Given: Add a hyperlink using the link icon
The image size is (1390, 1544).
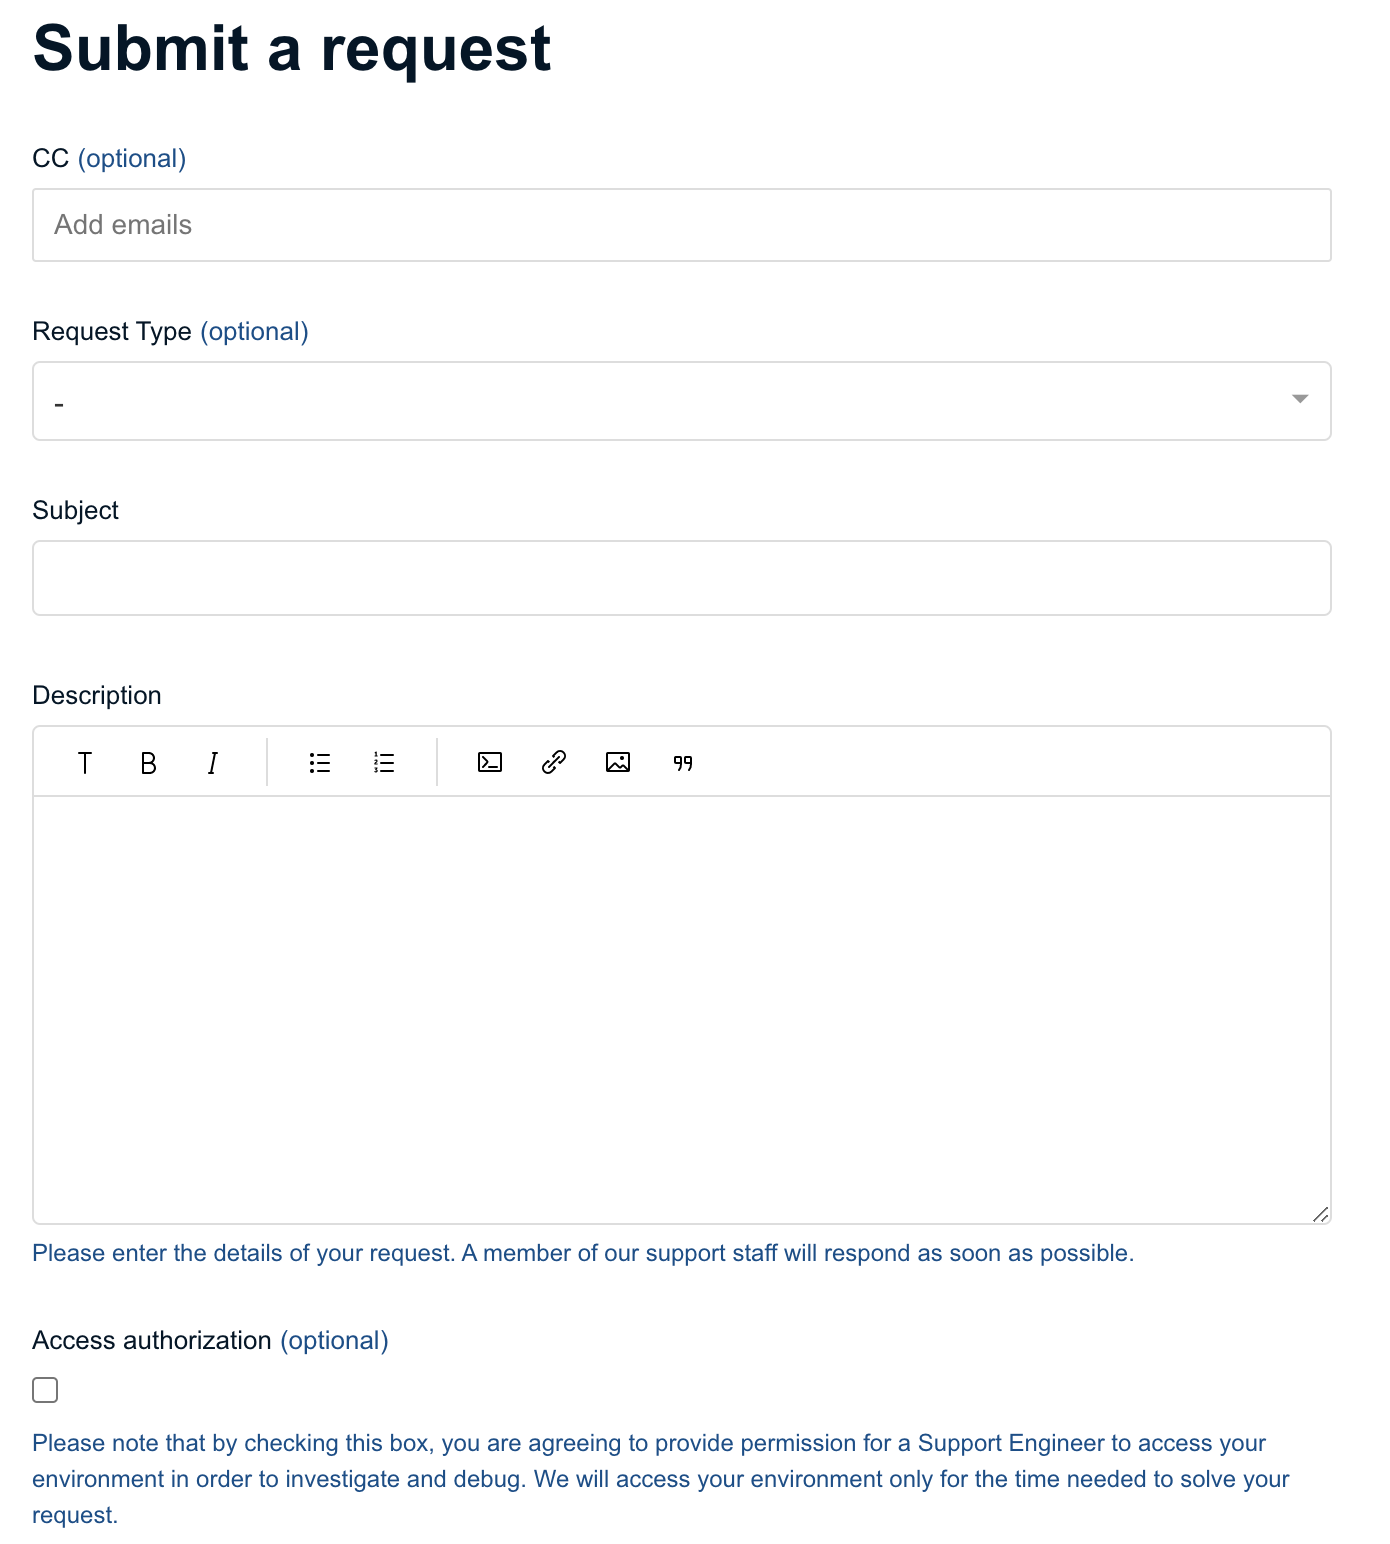Looking at the screenshot, I should point(554,763).
